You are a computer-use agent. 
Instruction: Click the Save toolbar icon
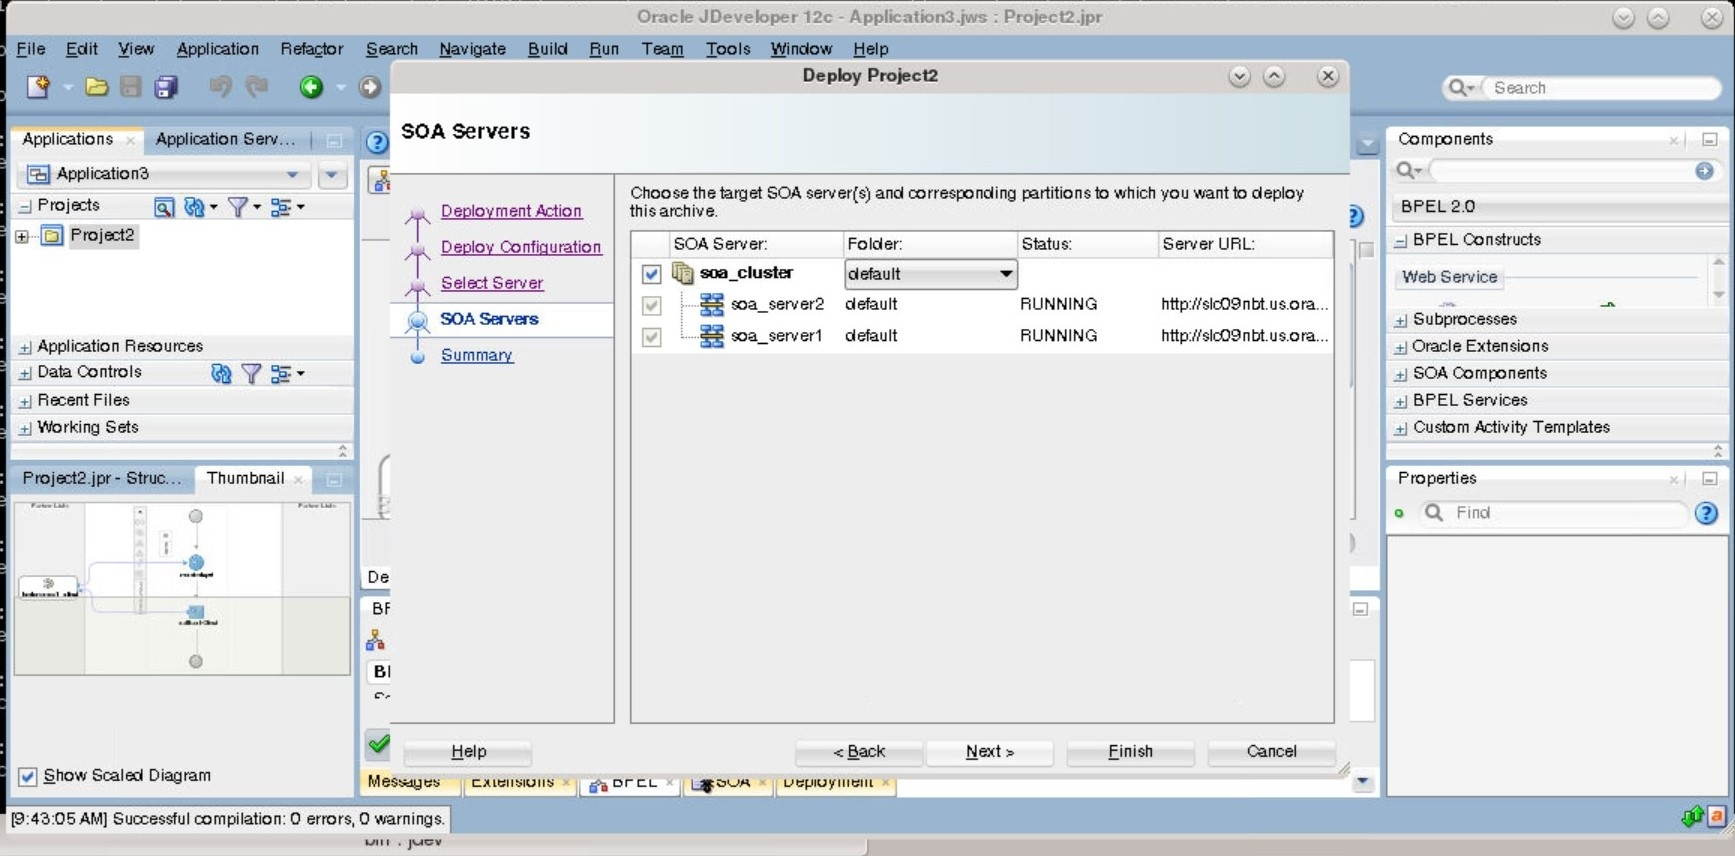tap(130, 87)
